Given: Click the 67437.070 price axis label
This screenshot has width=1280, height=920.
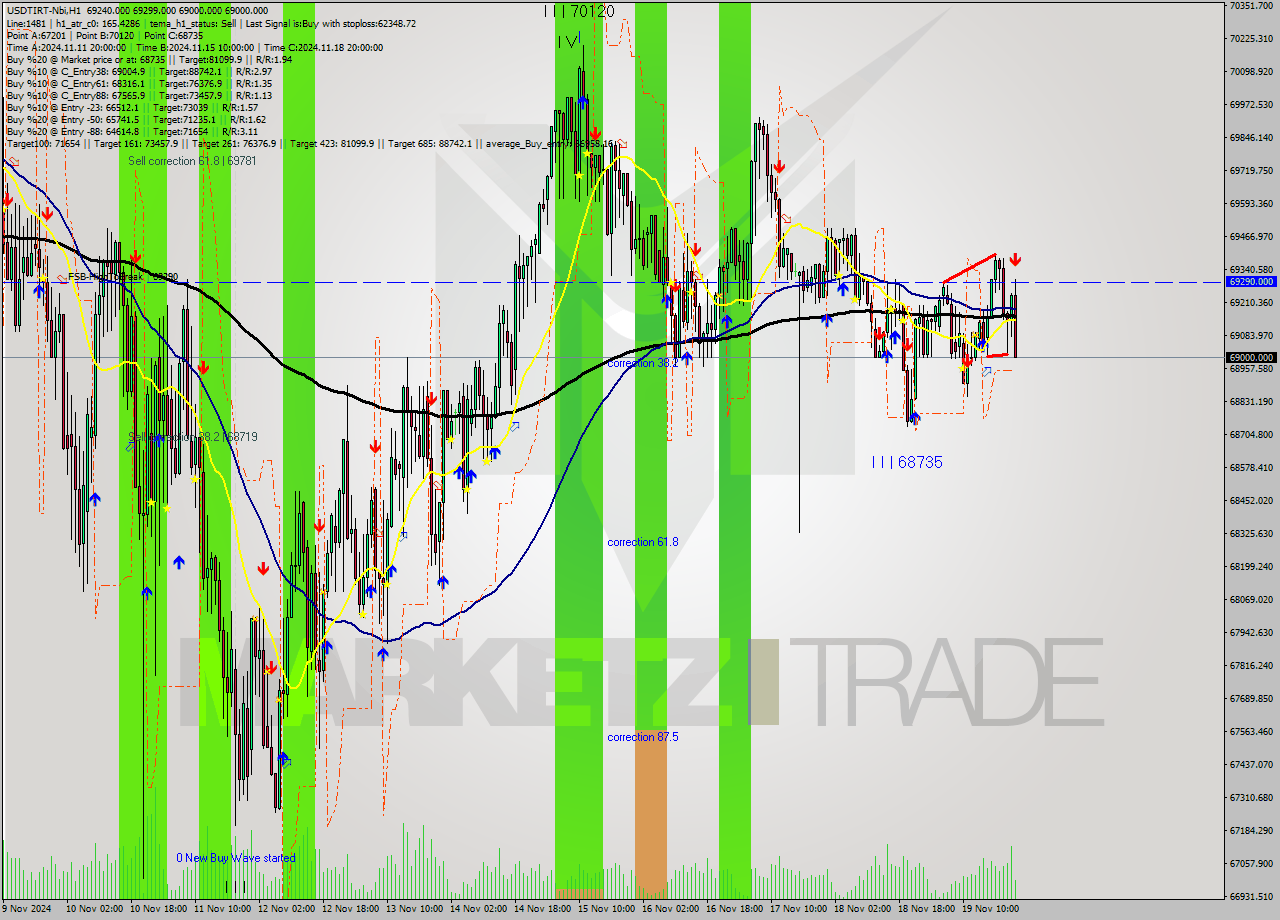Looking at the screenshot, I should tap(1251, 765).
